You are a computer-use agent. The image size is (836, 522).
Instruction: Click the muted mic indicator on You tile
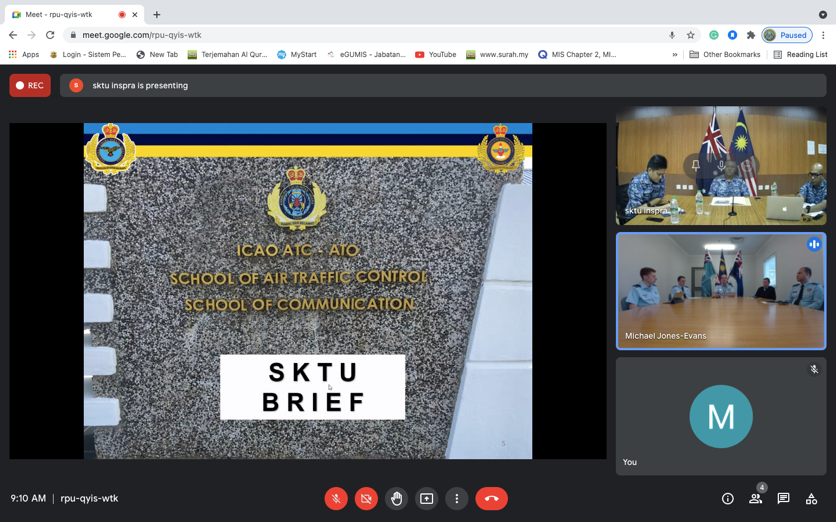click(x=814, y=369)
